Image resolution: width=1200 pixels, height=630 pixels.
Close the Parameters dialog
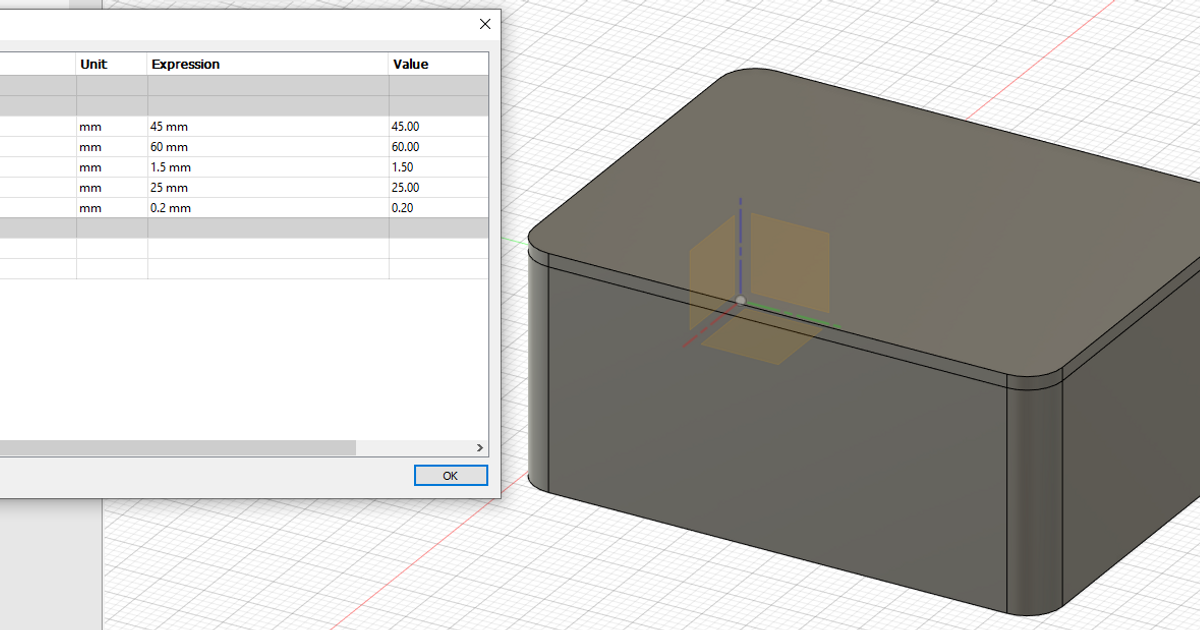485,24
